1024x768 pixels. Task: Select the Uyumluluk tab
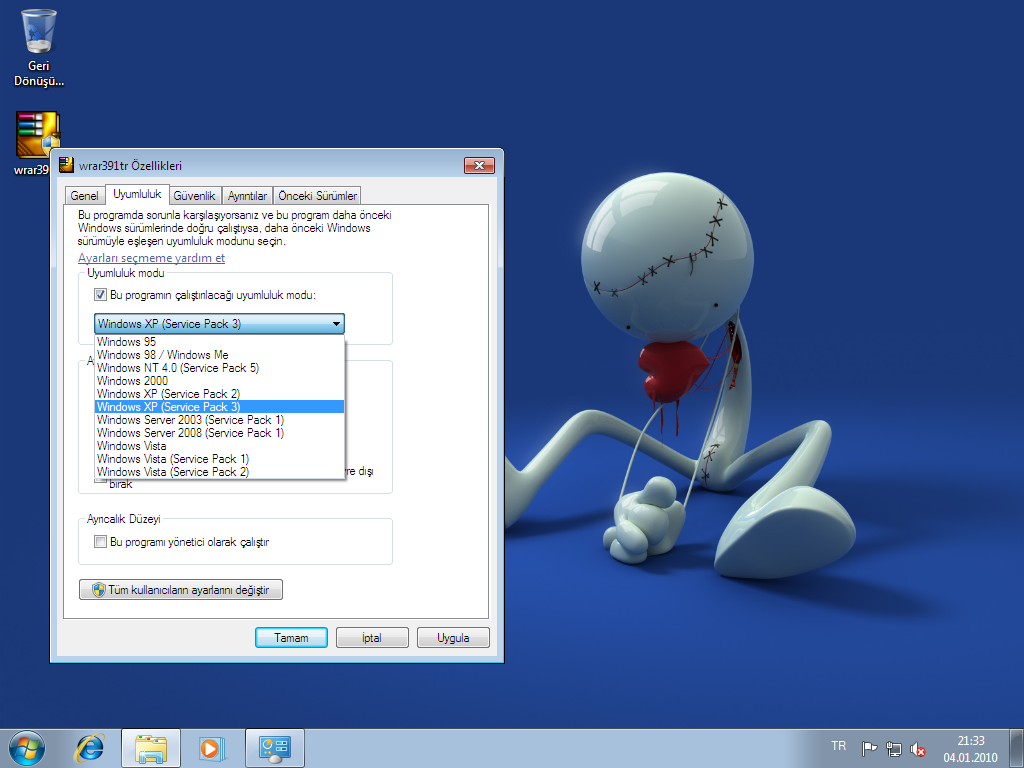point(137,194)
